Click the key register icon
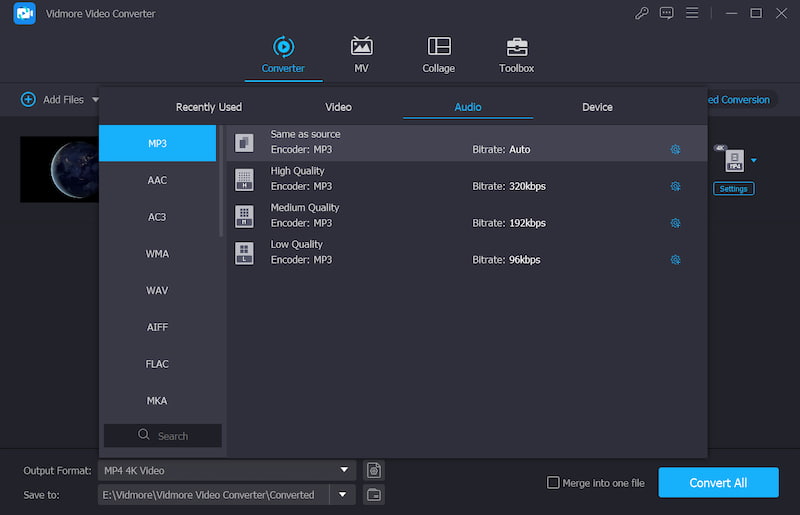The image size is (800, 515). [x=642, y=14]
